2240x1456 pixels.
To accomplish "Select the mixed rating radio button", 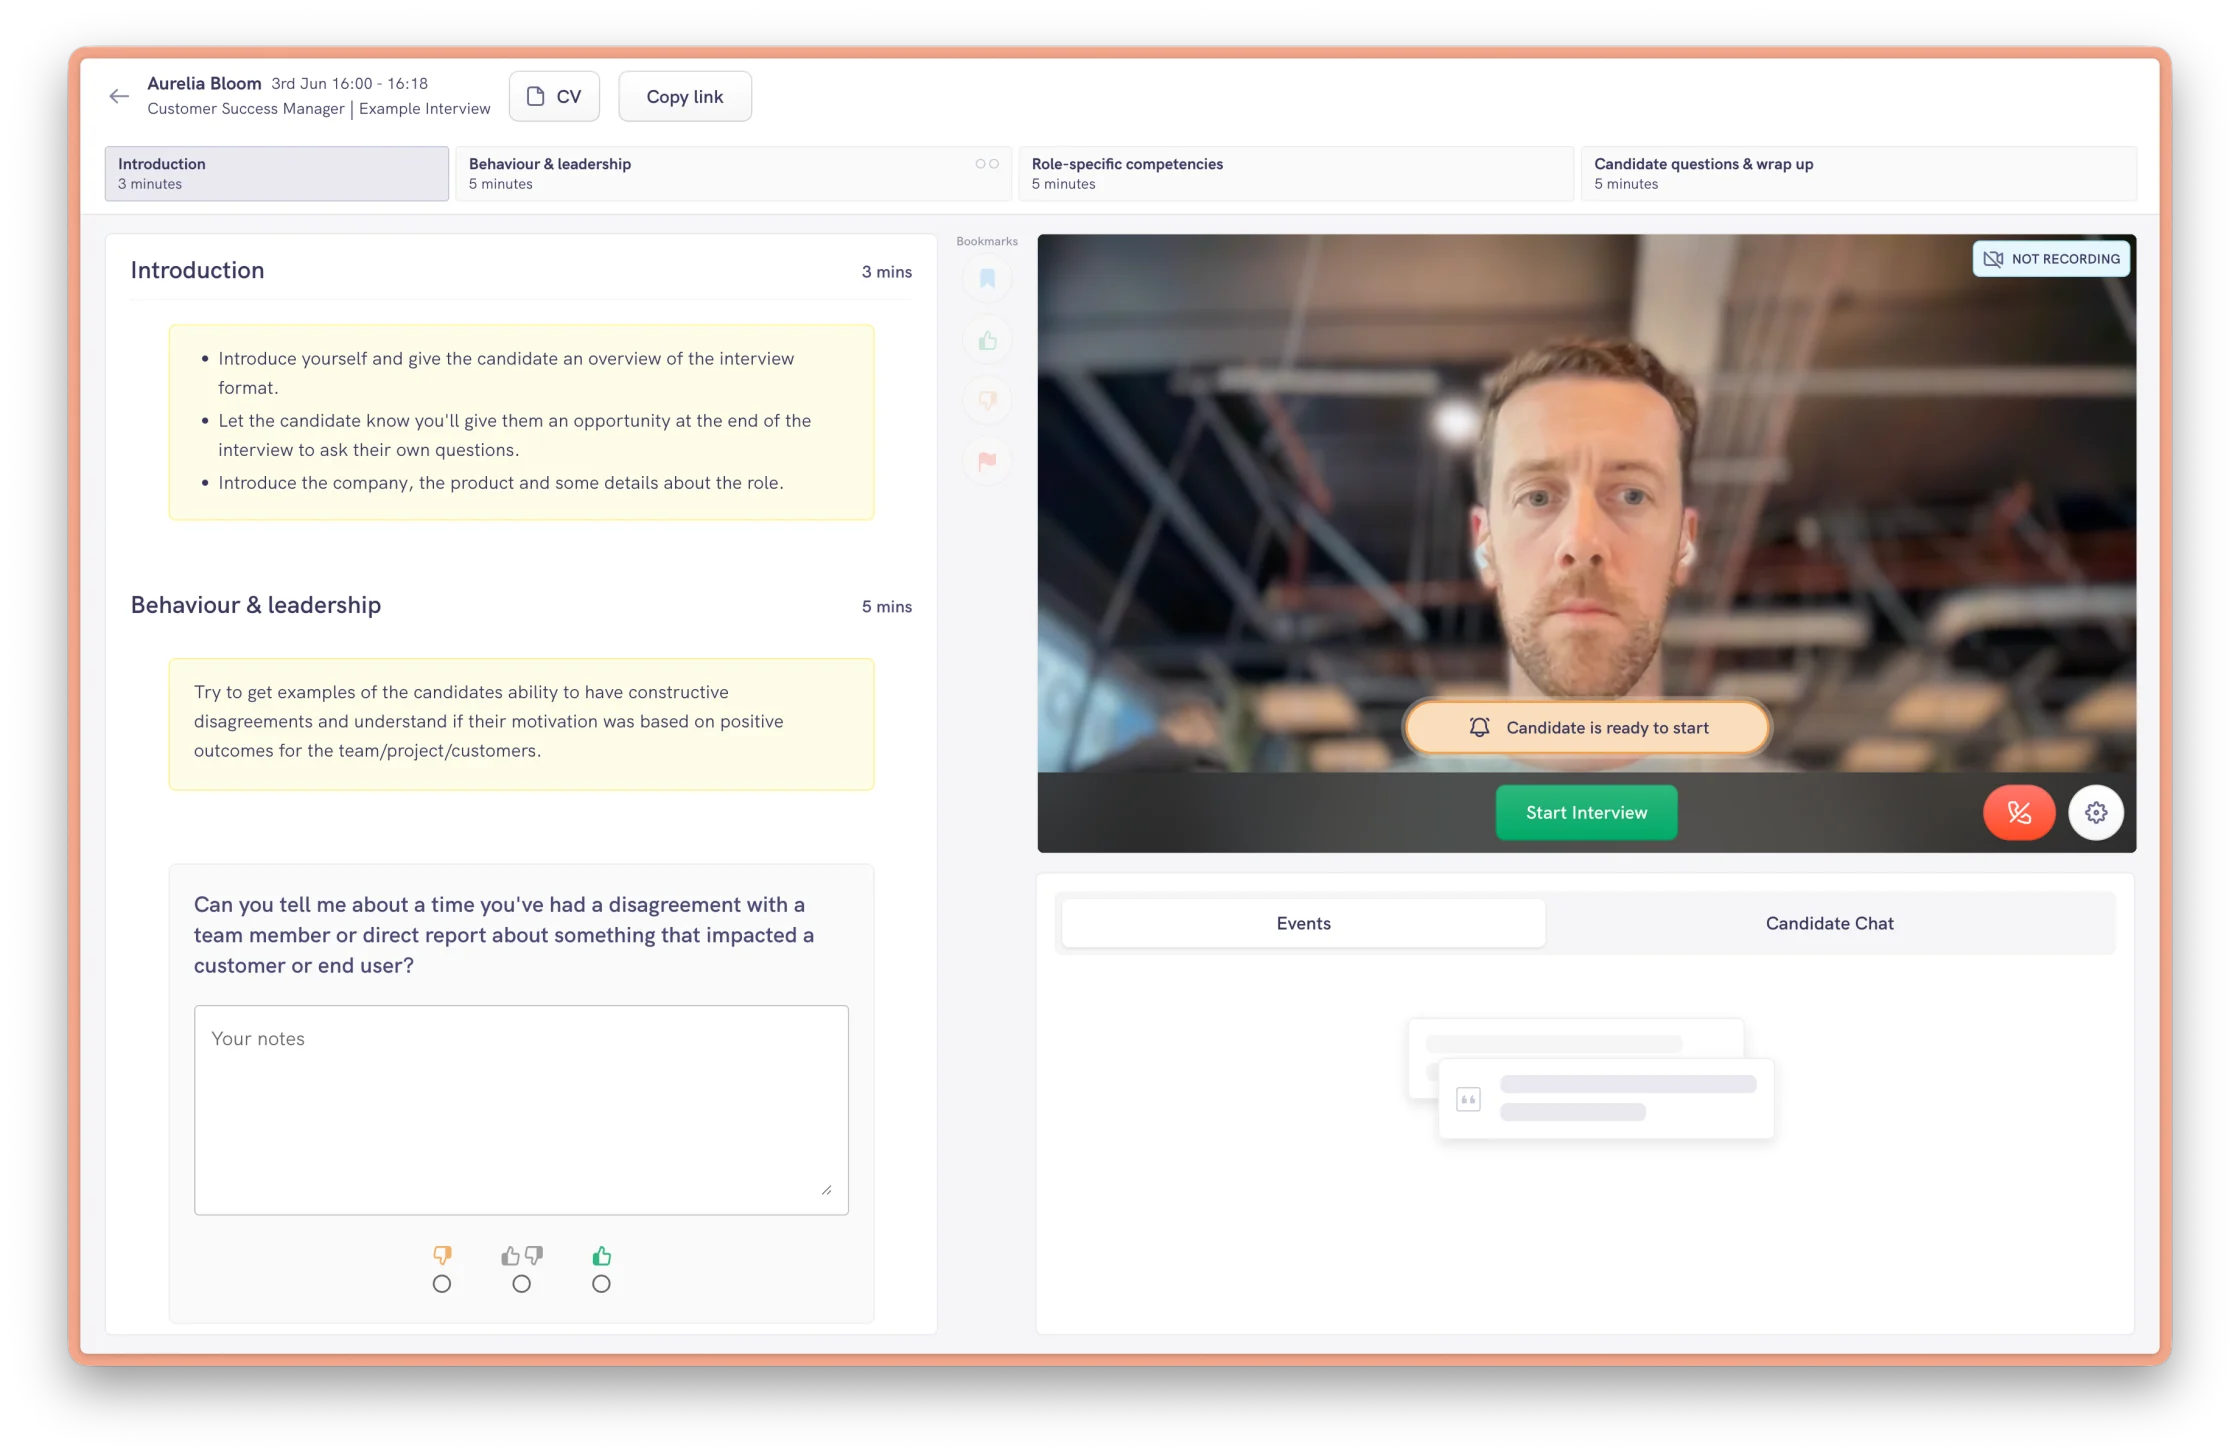I will (x=522, y=1284).
